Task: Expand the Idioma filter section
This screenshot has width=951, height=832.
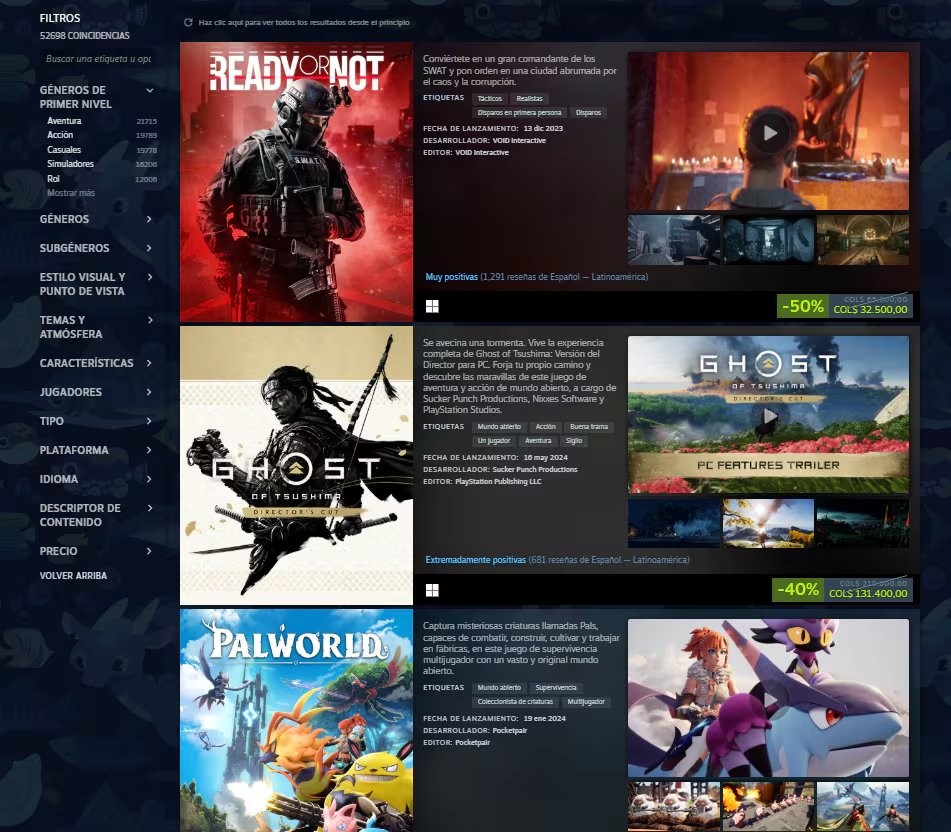Action: [x=149, y=479]
